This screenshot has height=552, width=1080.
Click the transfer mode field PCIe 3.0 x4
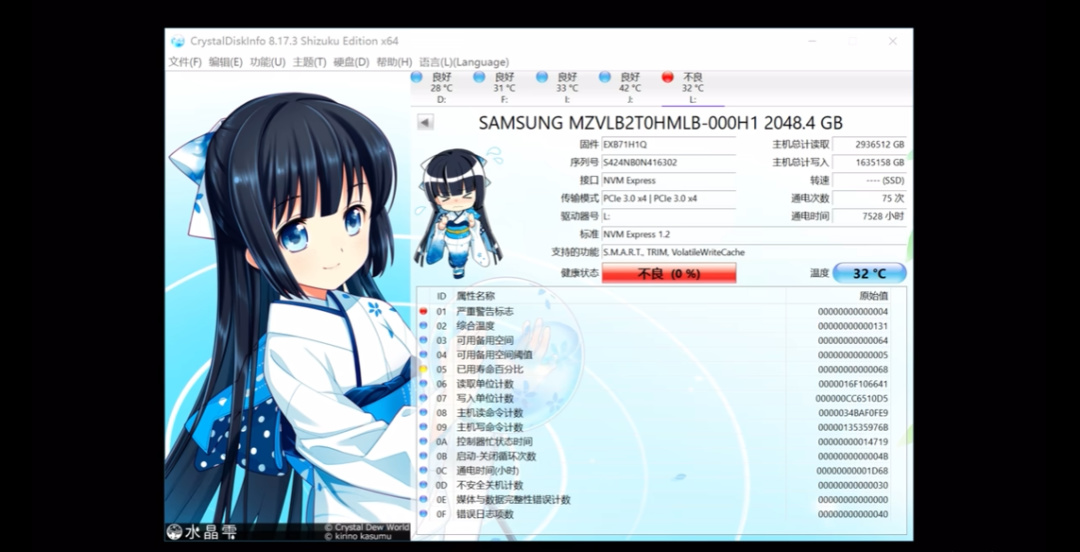click(668, 198)
